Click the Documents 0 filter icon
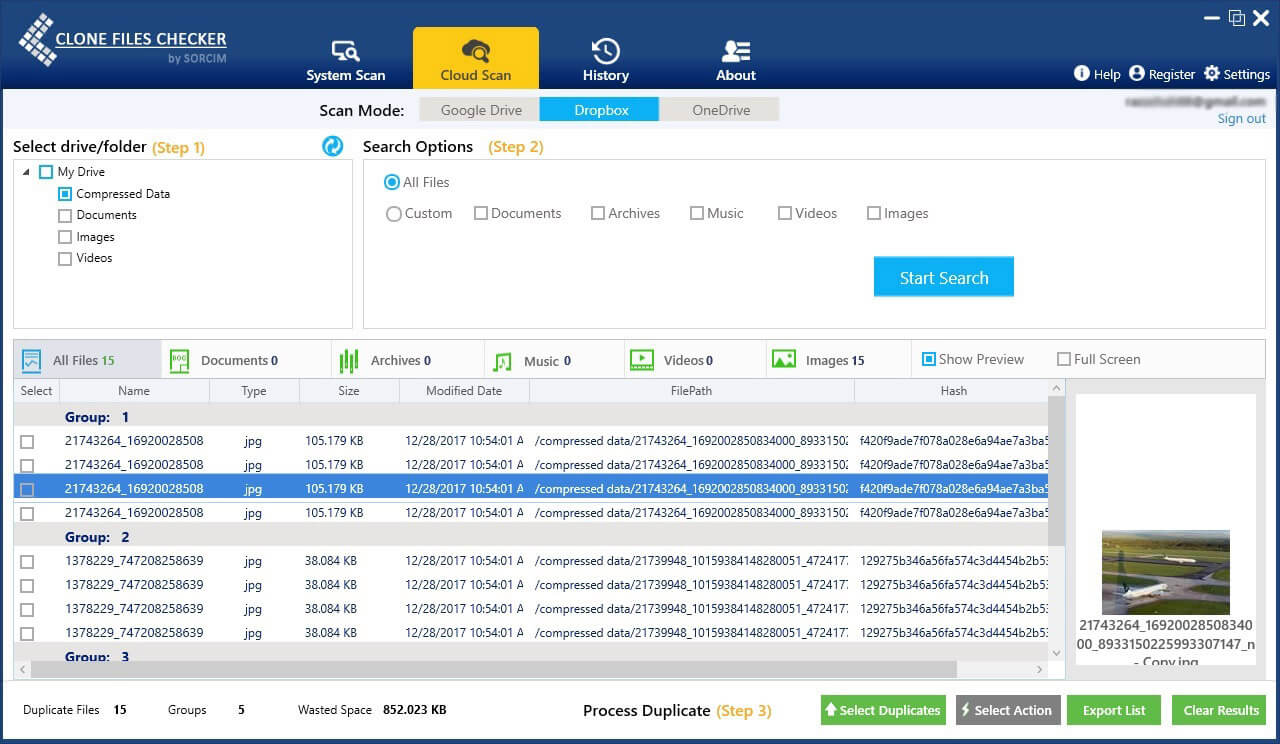Screen dimensions: 1280x744 [180, 360]
